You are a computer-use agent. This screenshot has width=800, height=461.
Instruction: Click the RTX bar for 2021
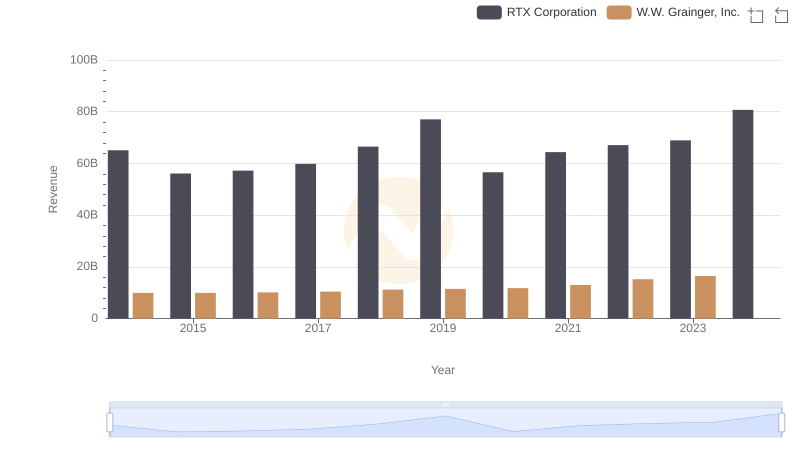click(556, 235)
